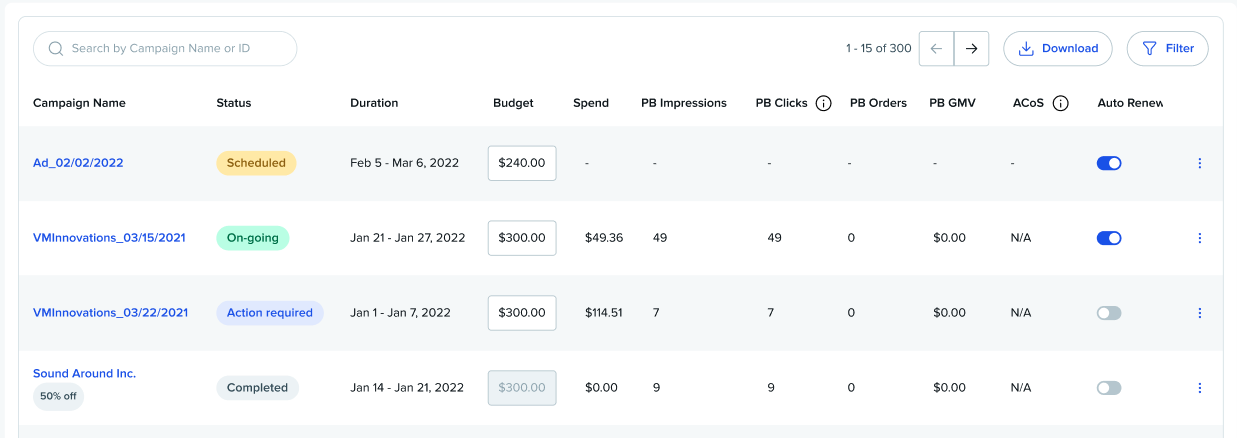Image resolution: width=1237 pixels, height=438 pixels.
Task: Open three-dot menu for VMInnovations_03/15/2021
Action: [x=1199, y=238]
